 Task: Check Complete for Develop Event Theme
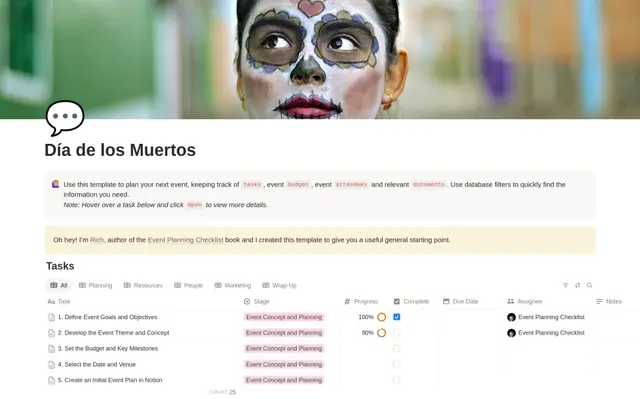397,333
